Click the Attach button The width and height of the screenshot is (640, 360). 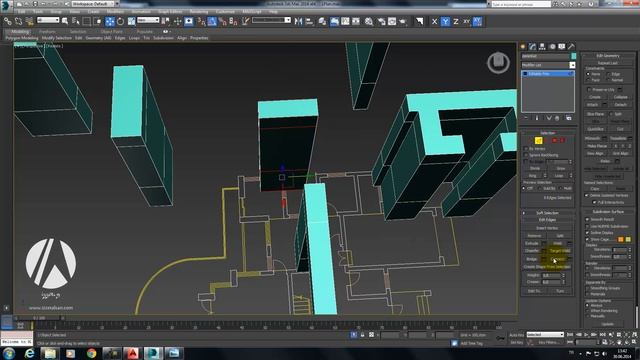click(x=593, y=105)
